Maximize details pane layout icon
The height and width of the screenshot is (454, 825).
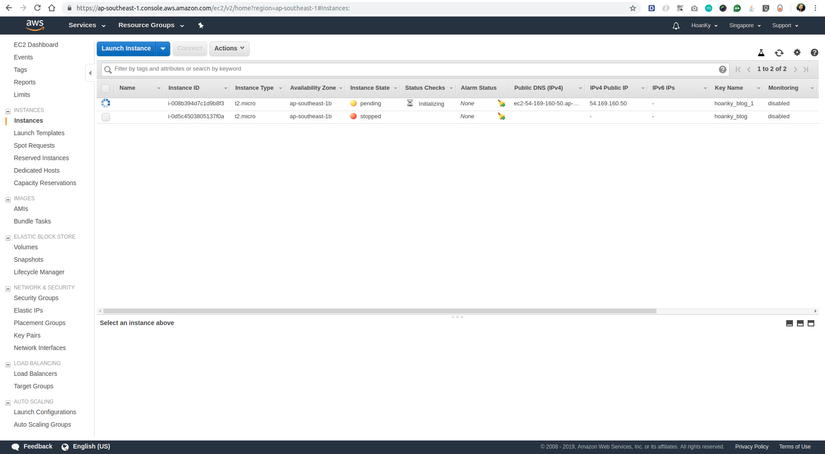point(811,324)
